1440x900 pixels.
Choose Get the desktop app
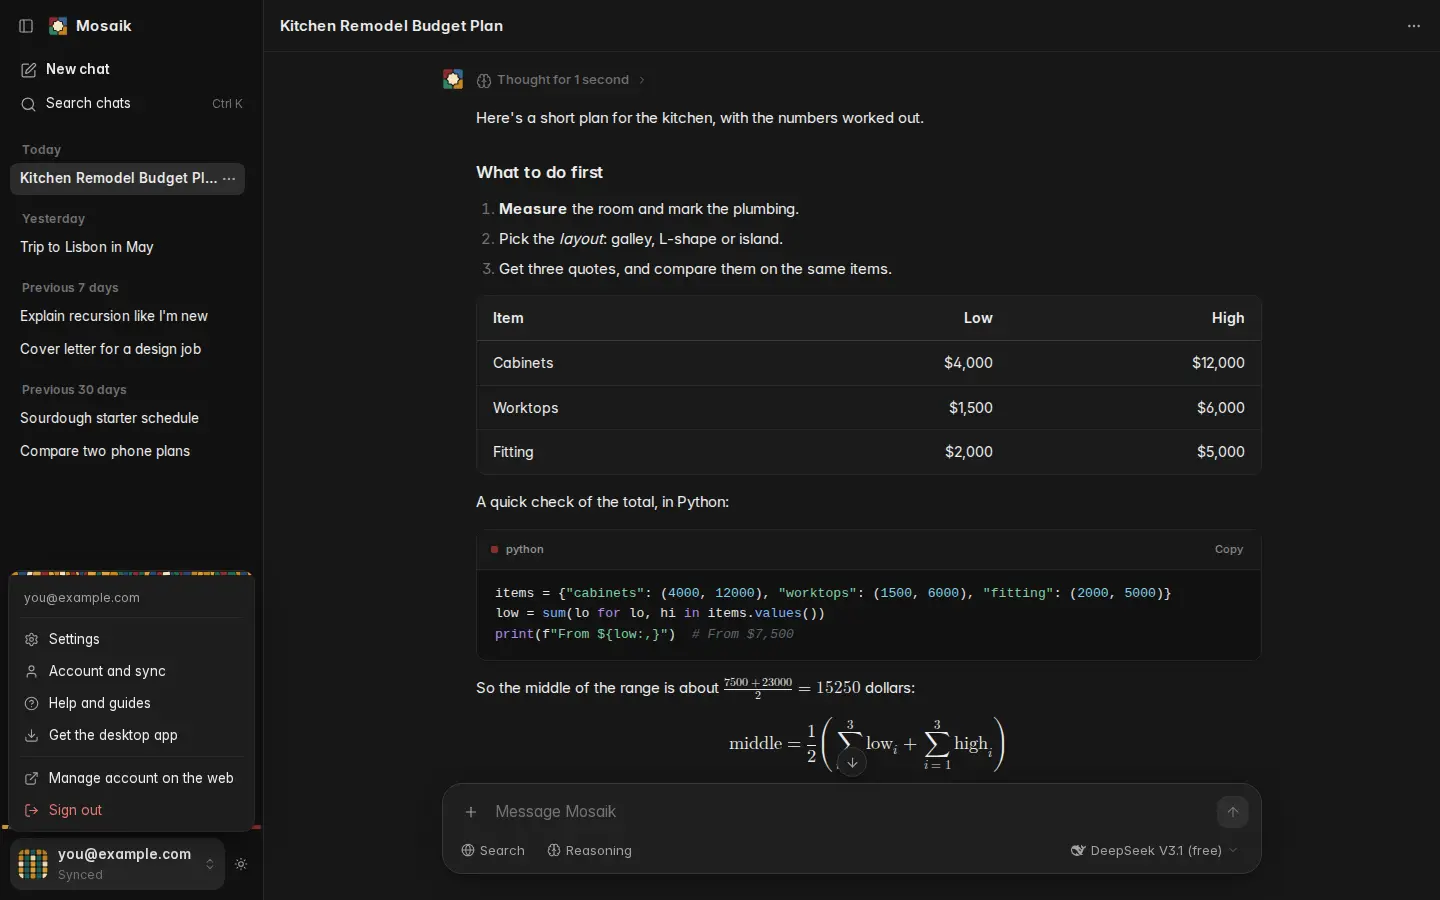tap(131, 735)
